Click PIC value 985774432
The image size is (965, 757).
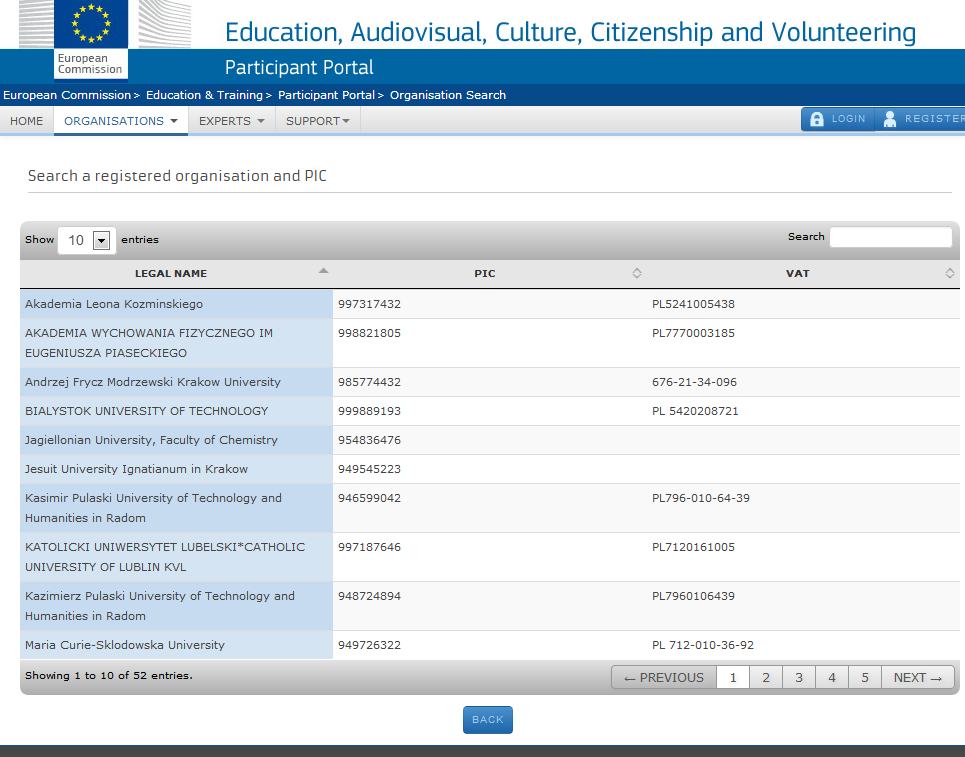click(369, 382)
